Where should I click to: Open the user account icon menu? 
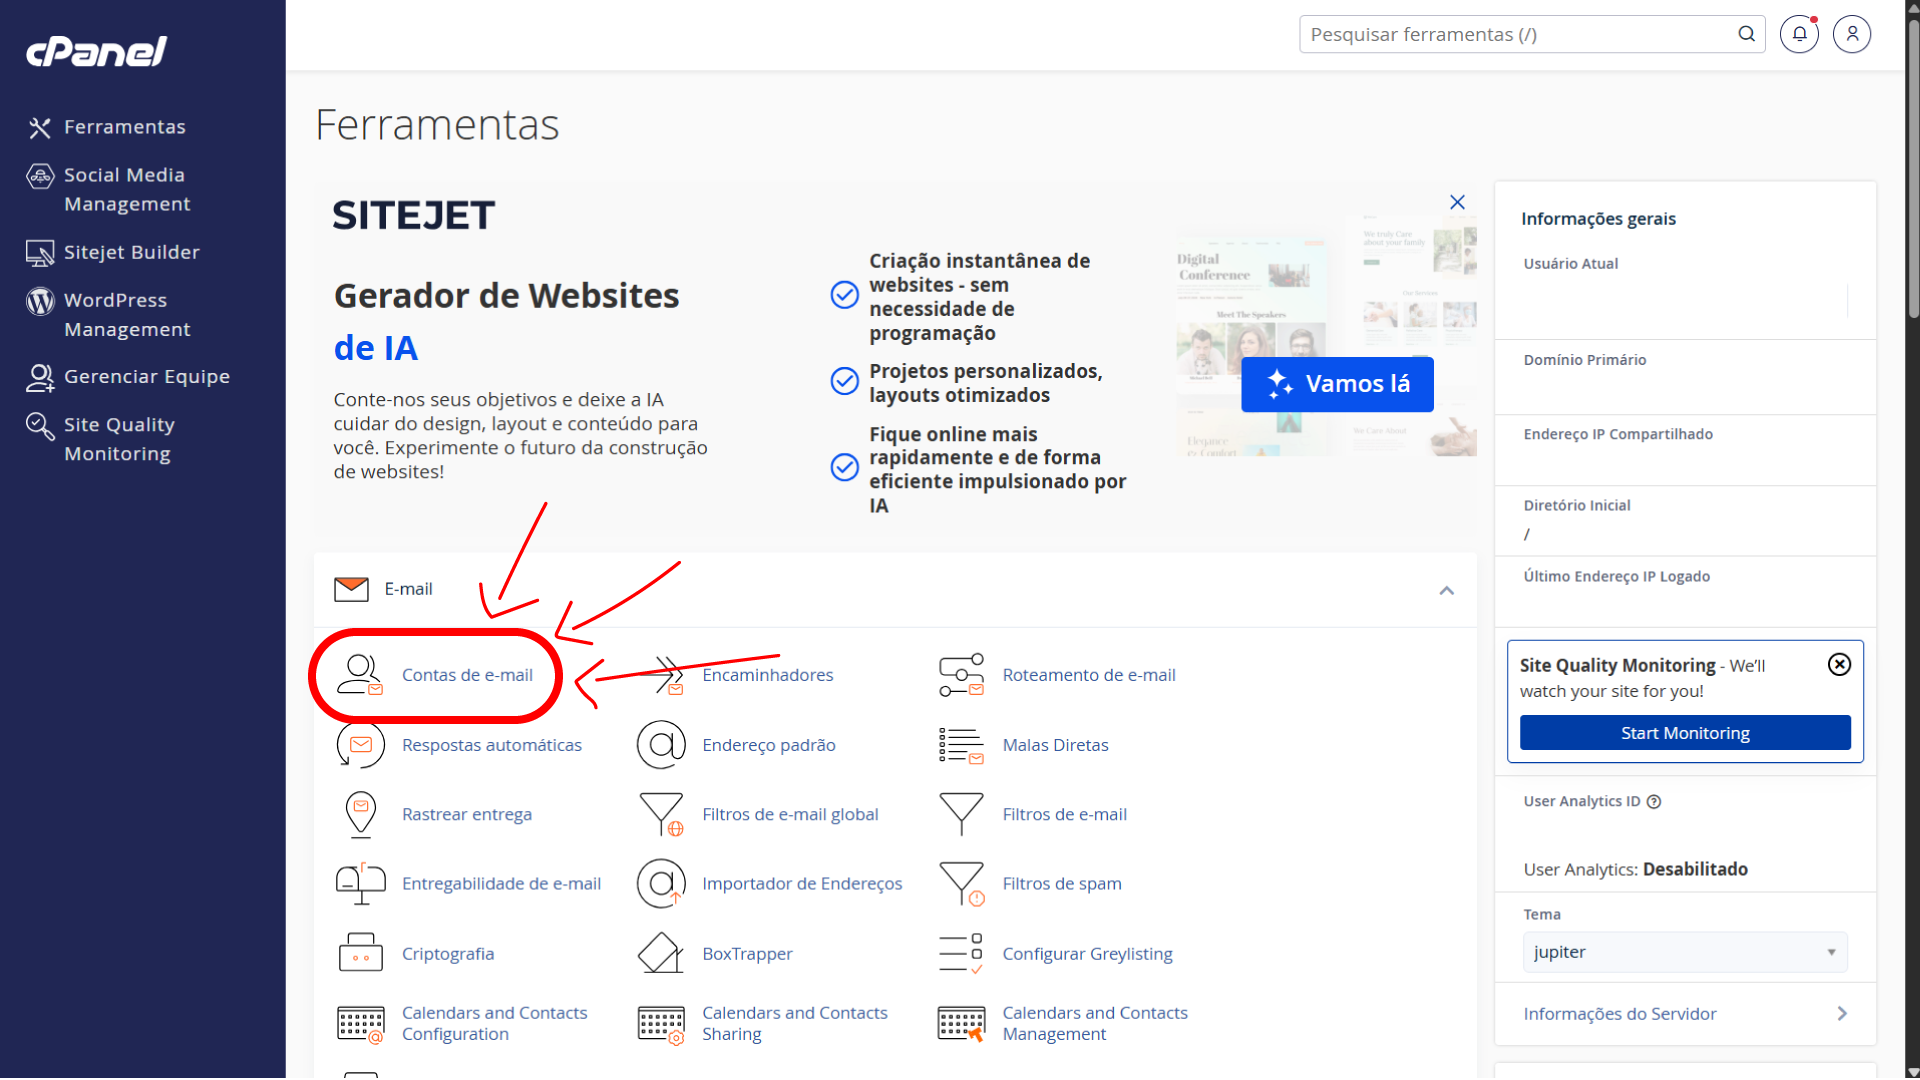click(x=1851, y=34)
